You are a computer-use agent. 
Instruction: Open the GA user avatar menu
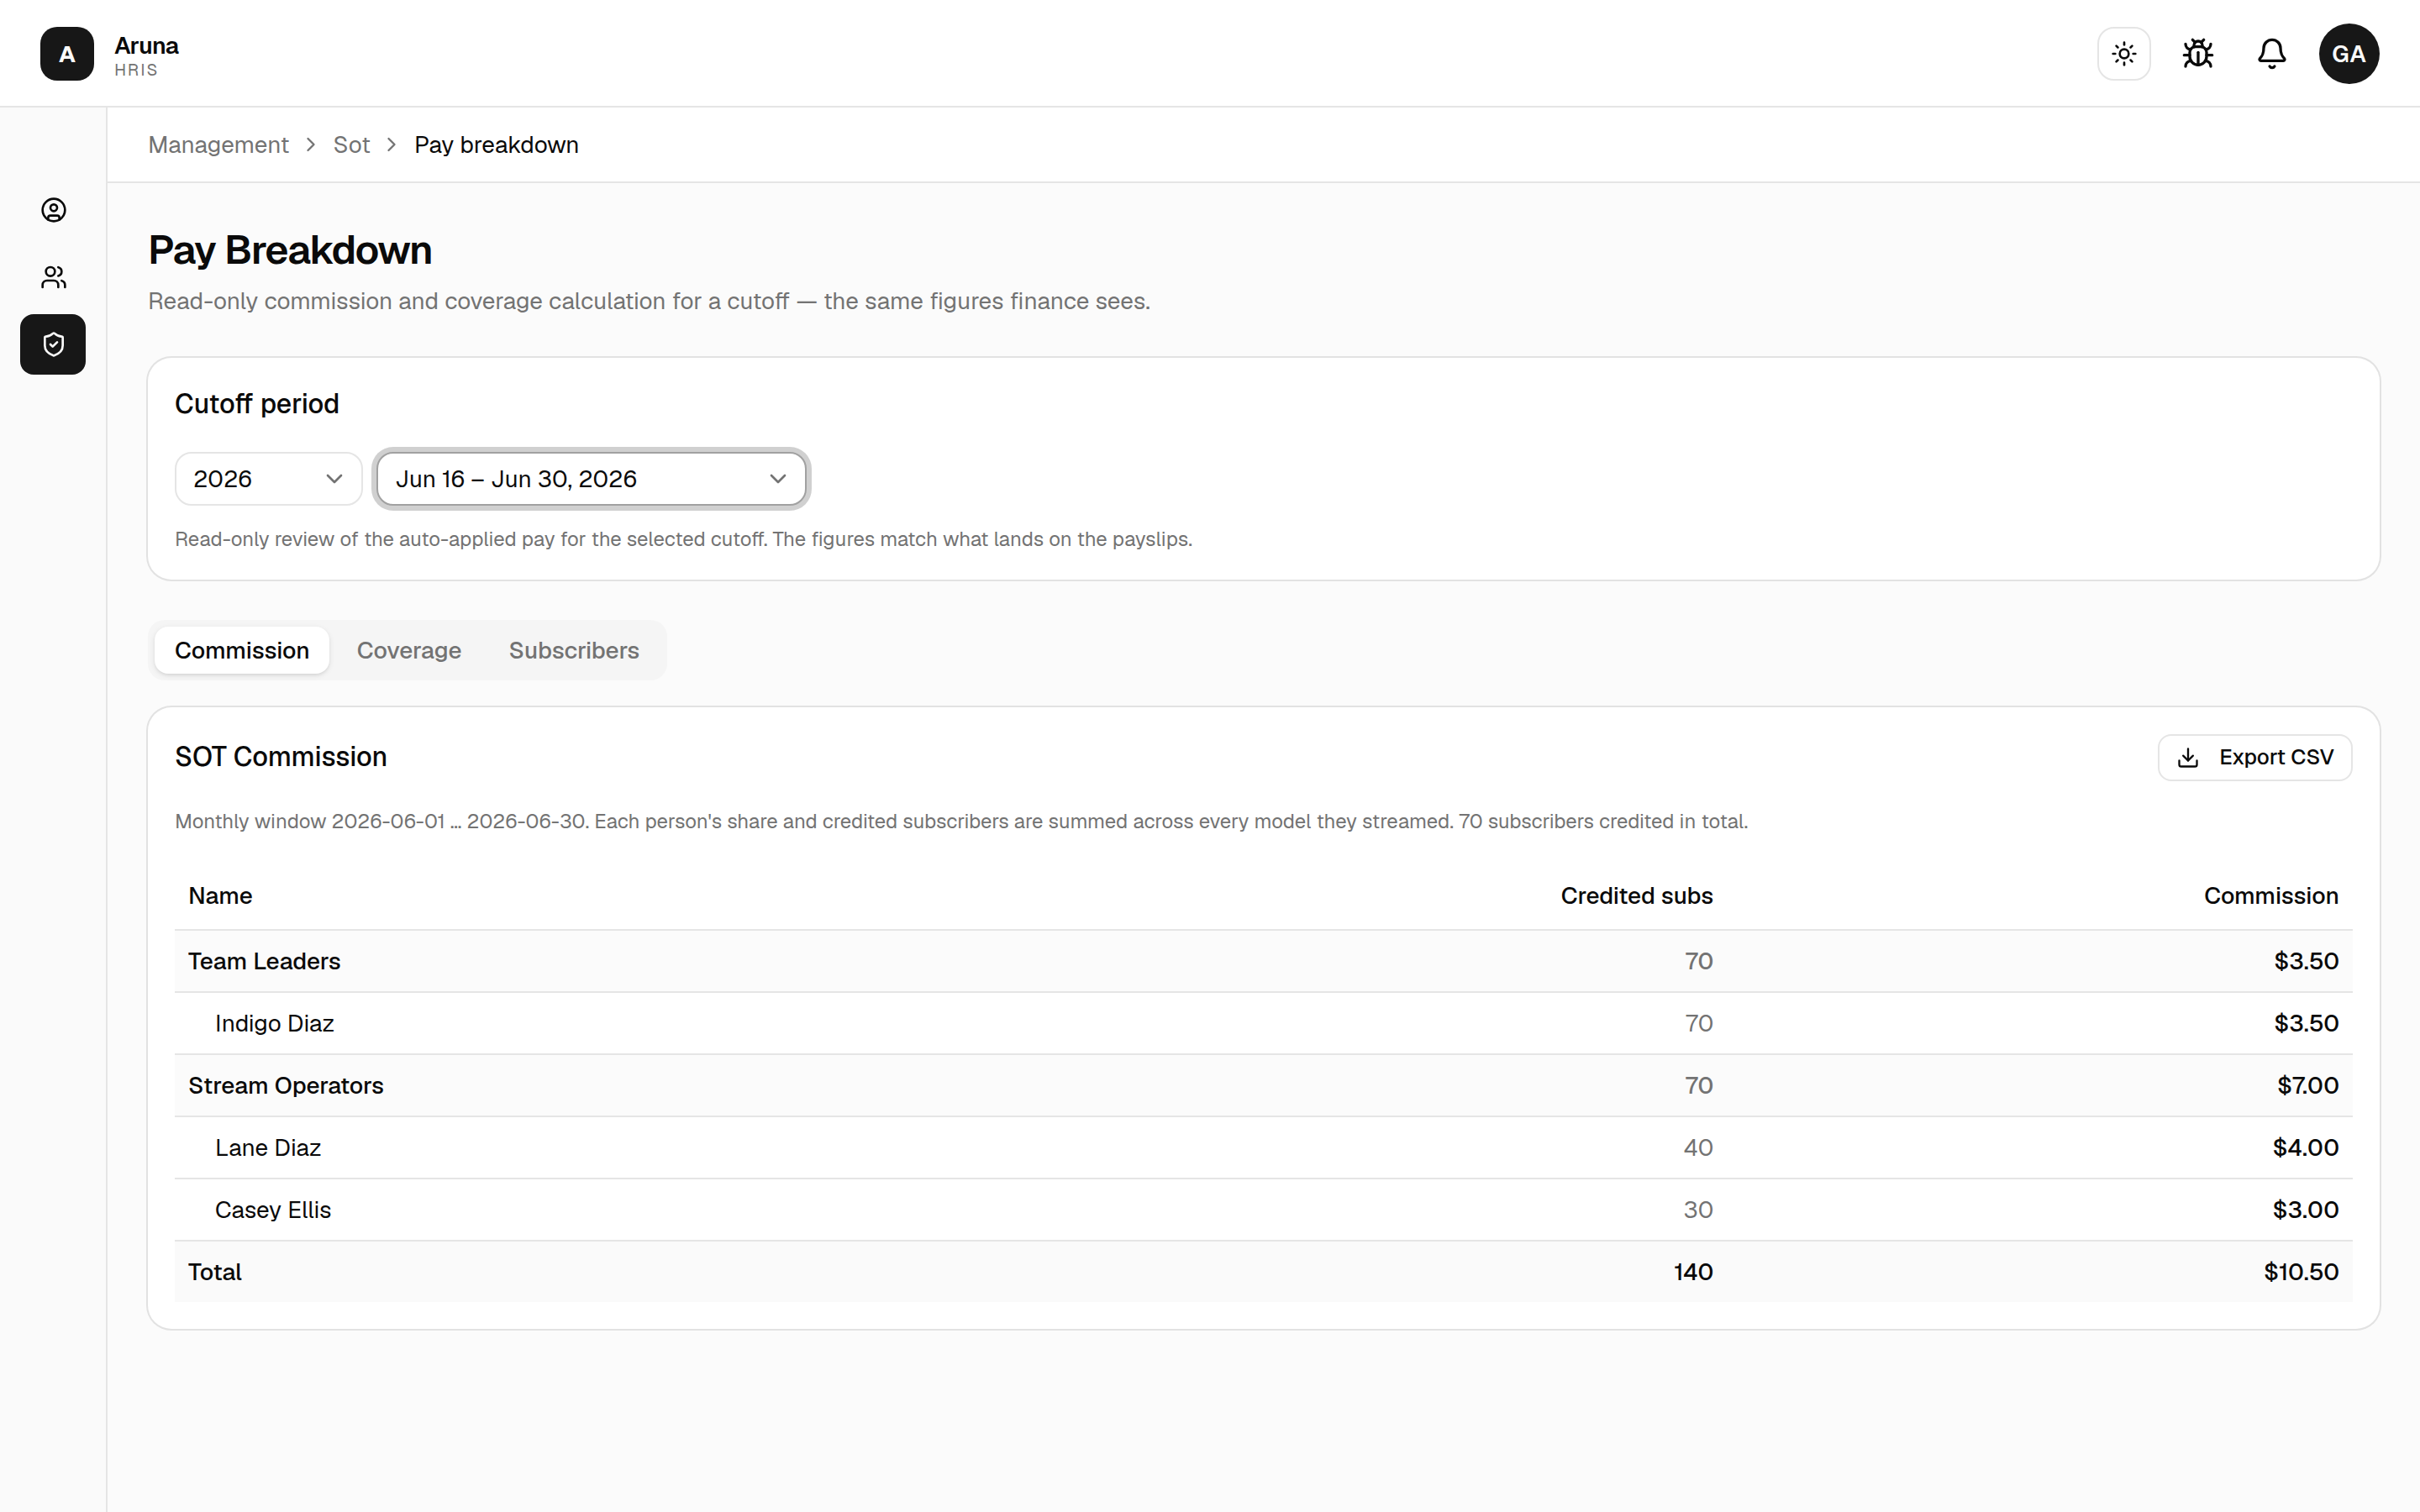(2349, 54)
